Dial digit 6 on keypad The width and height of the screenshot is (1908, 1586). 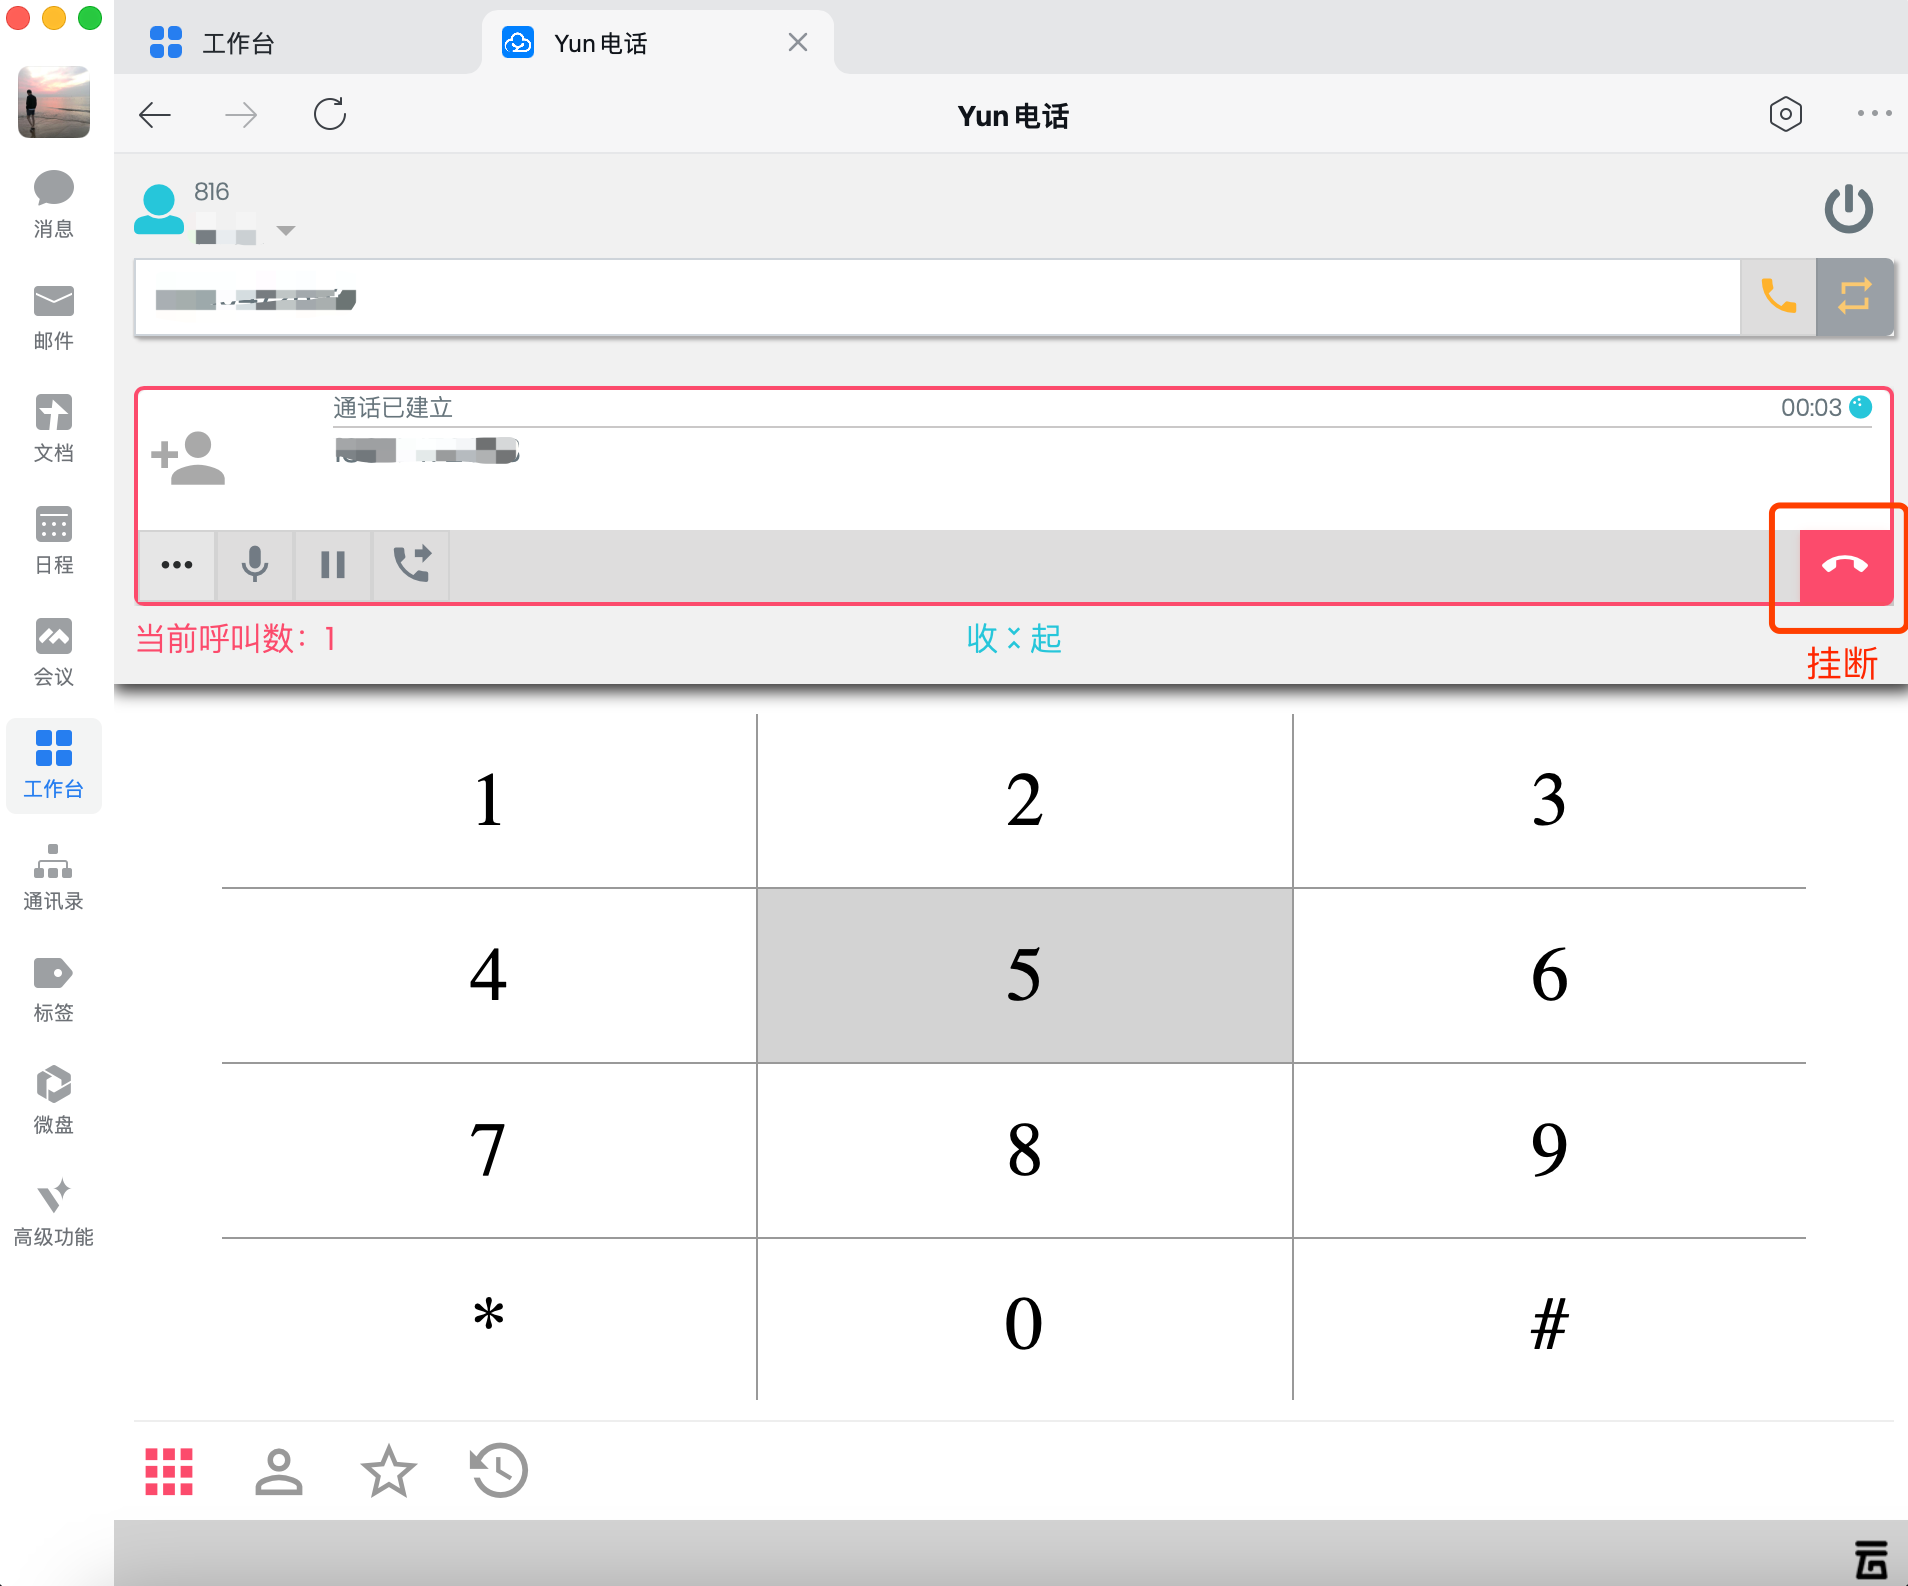tap(1549, 975)
